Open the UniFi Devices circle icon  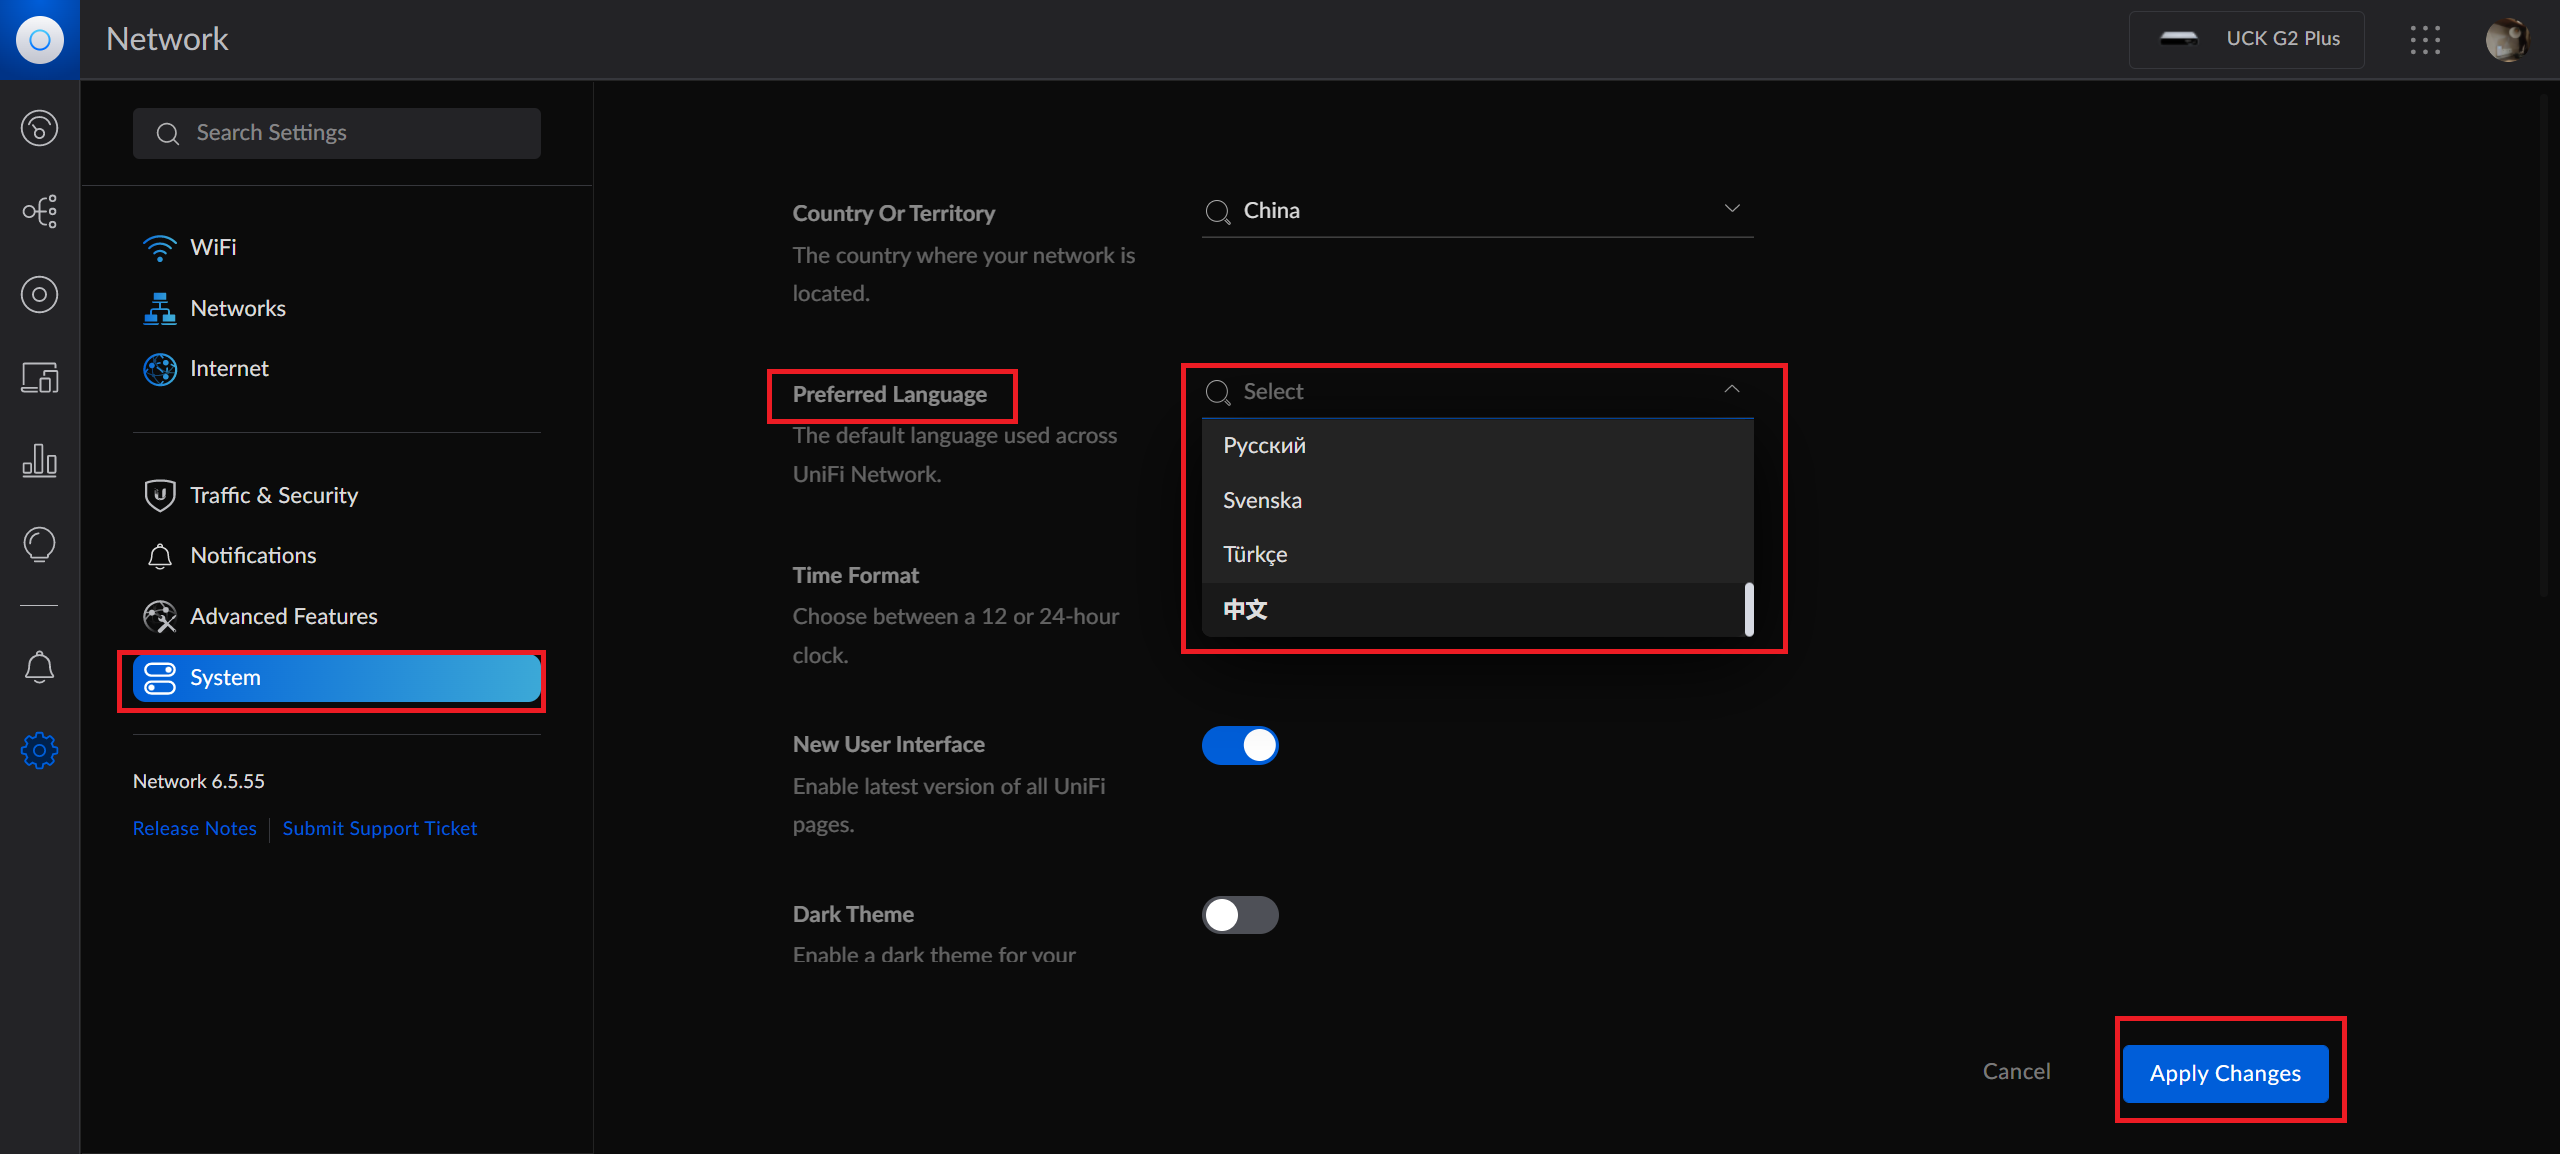pos(39,294)
